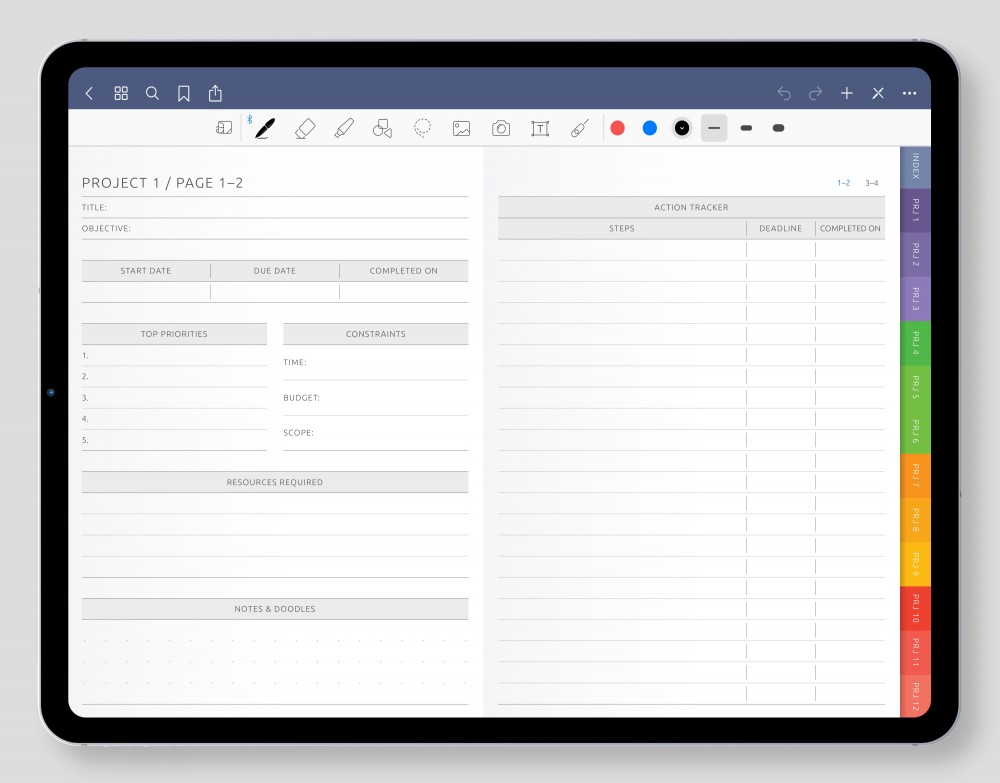Tap the SCOPE: constraint line

pos(376,433)
